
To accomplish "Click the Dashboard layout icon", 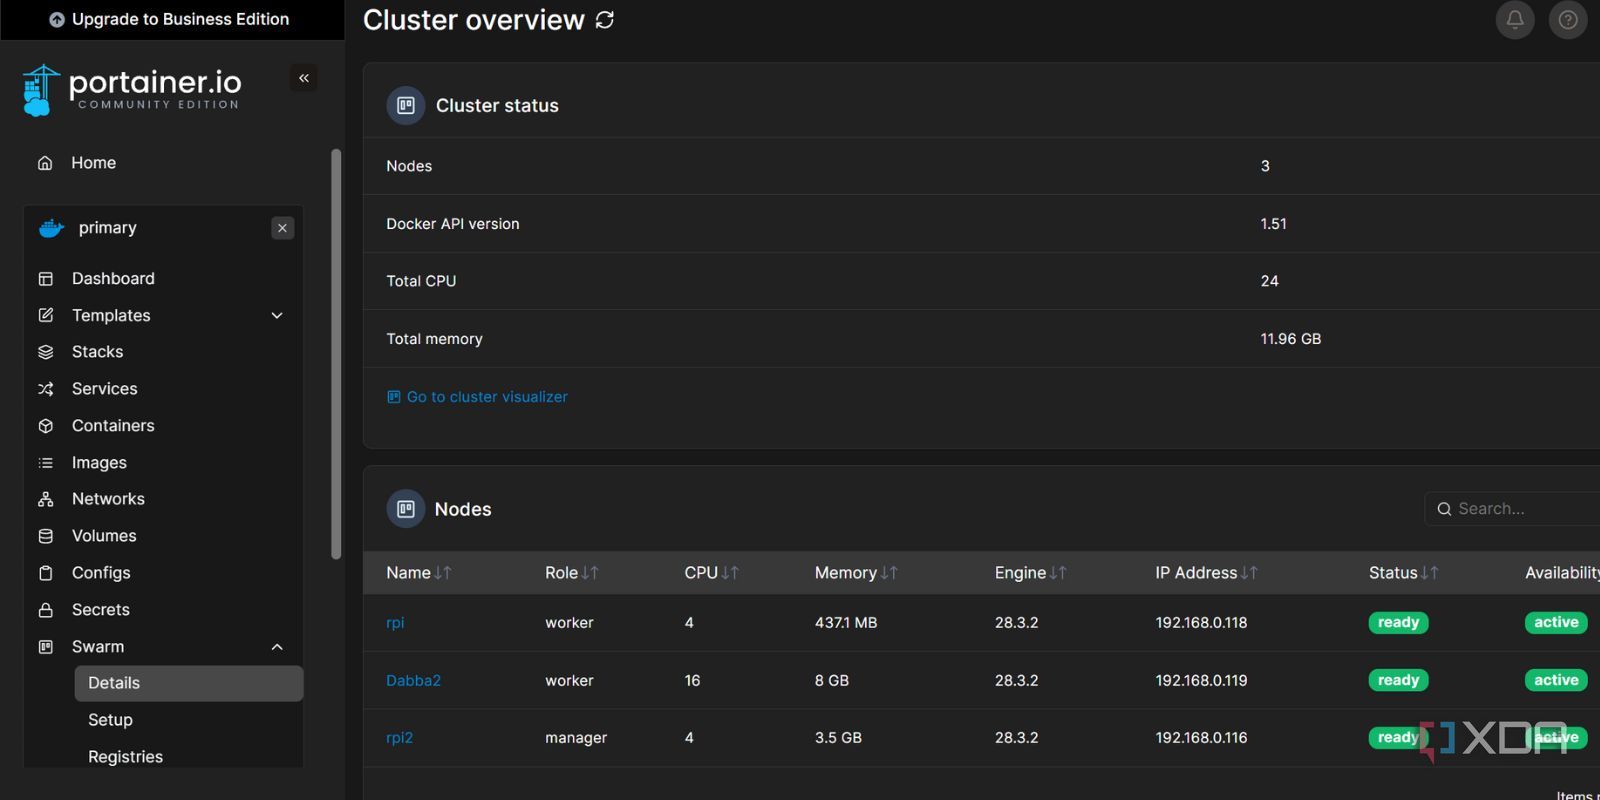I will tap(46, 279).
